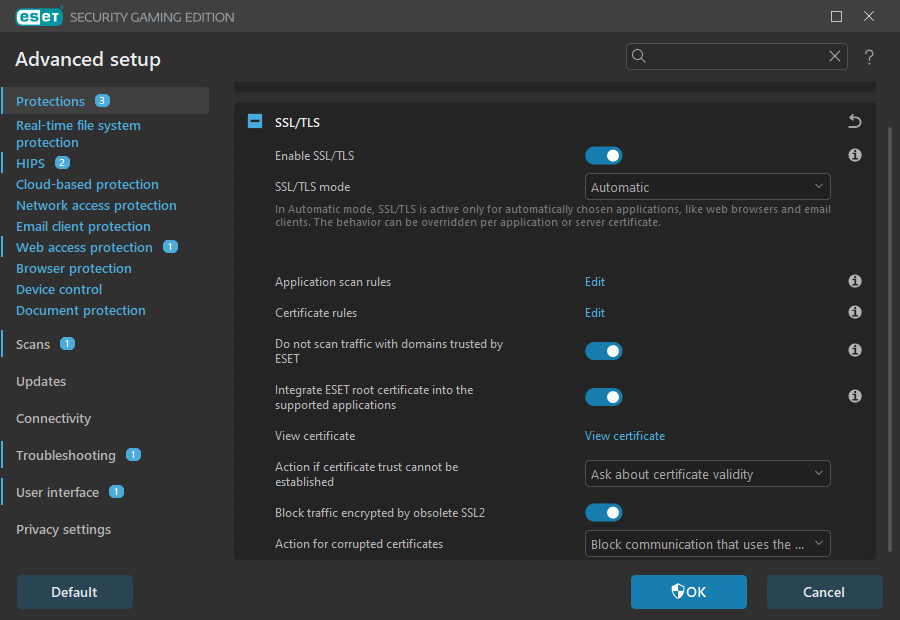Go to HIPS settings
Viewport: 900px width, 620px height.
[x=30, y=164]
